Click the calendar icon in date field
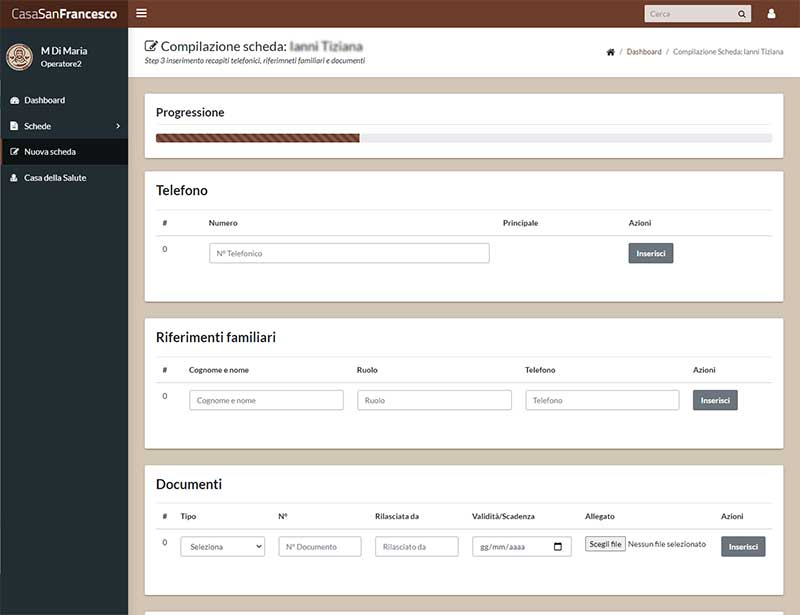 pos(558,547)
